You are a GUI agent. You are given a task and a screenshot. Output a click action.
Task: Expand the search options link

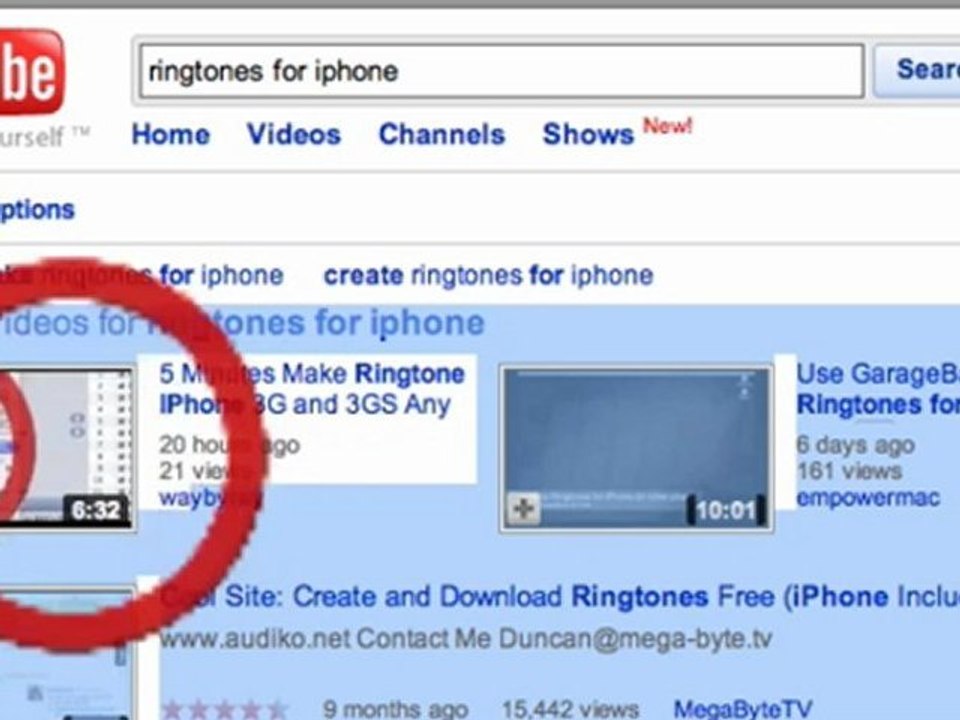37,210
